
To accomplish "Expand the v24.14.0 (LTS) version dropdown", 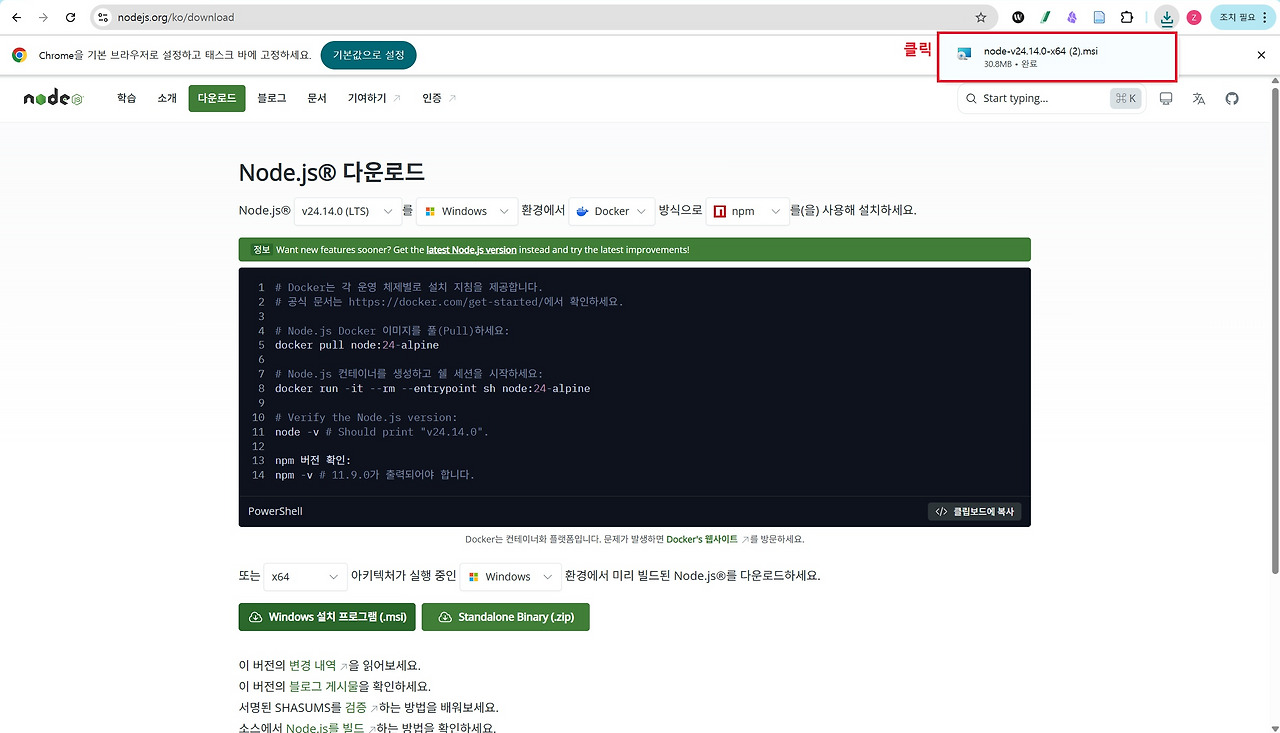I will coord(346,211).
